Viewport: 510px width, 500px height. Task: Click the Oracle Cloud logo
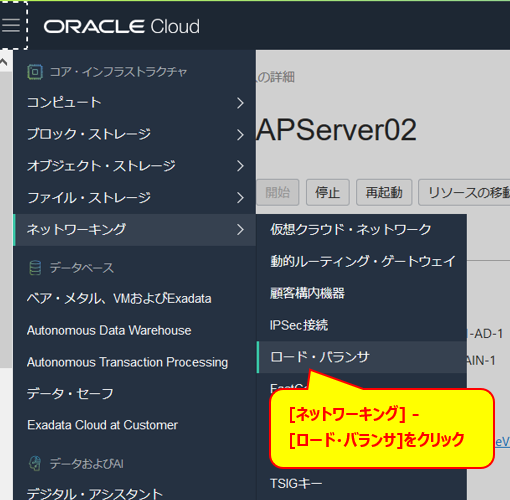click(122, 26)
